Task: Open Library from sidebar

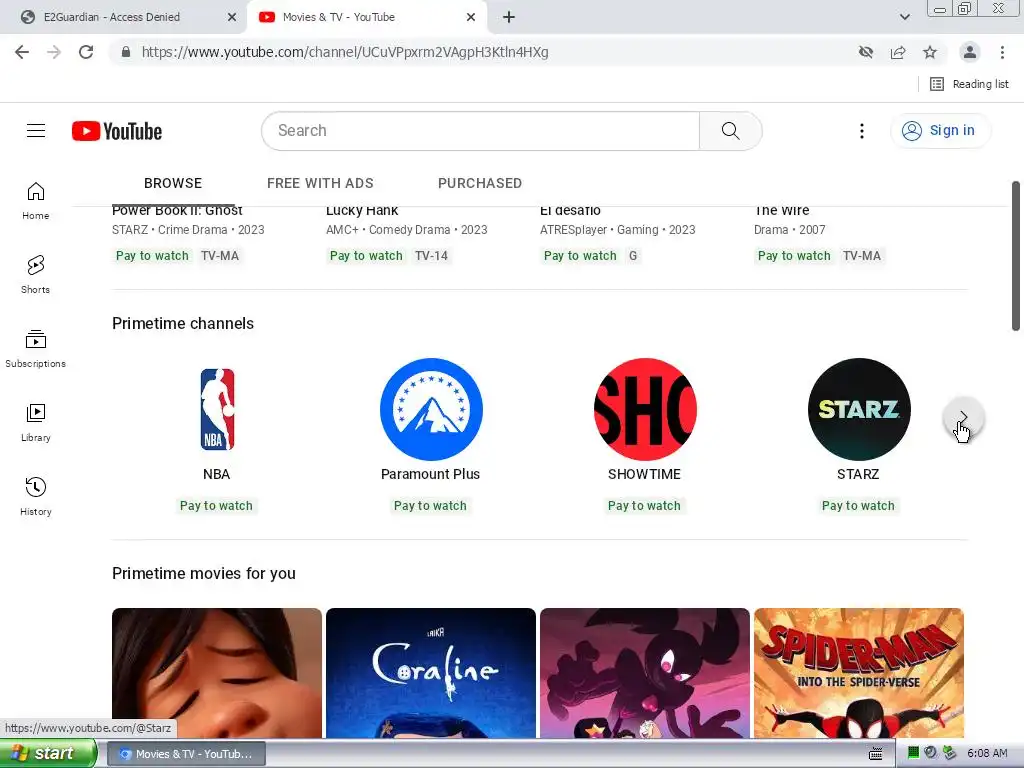Action: pos(36,423)
